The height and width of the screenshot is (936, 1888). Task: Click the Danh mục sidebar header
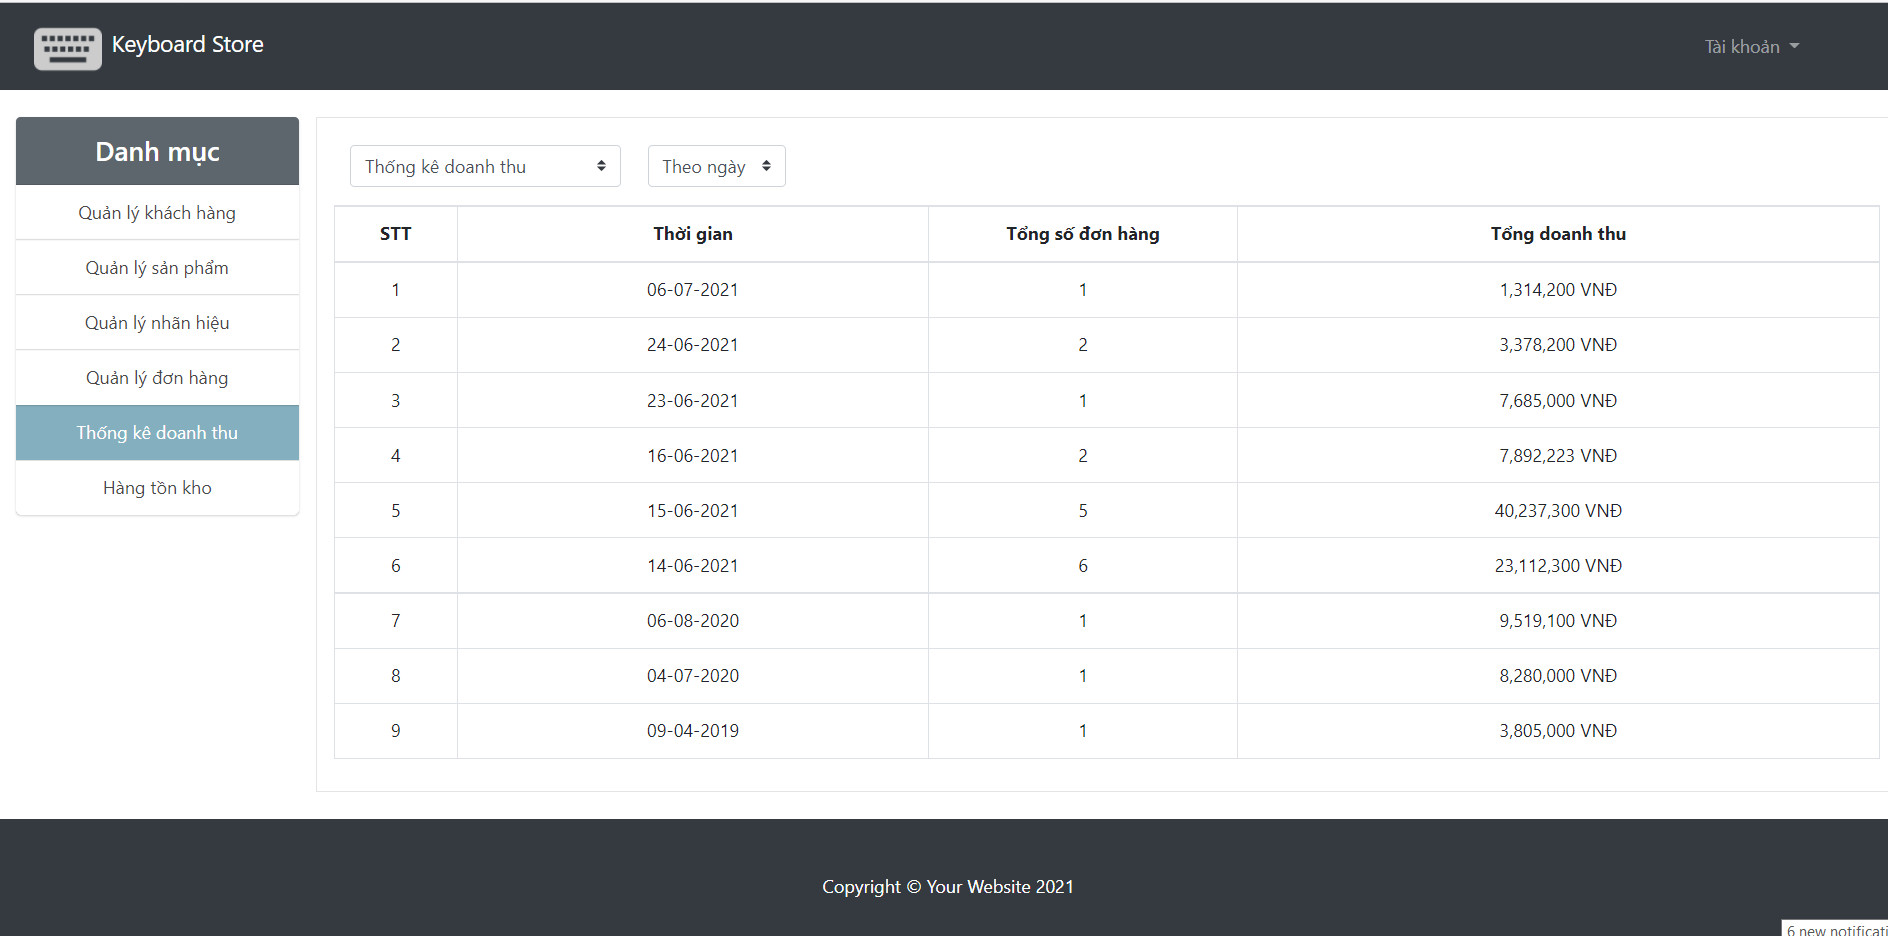pyautogui.click(x=157, y=151)
